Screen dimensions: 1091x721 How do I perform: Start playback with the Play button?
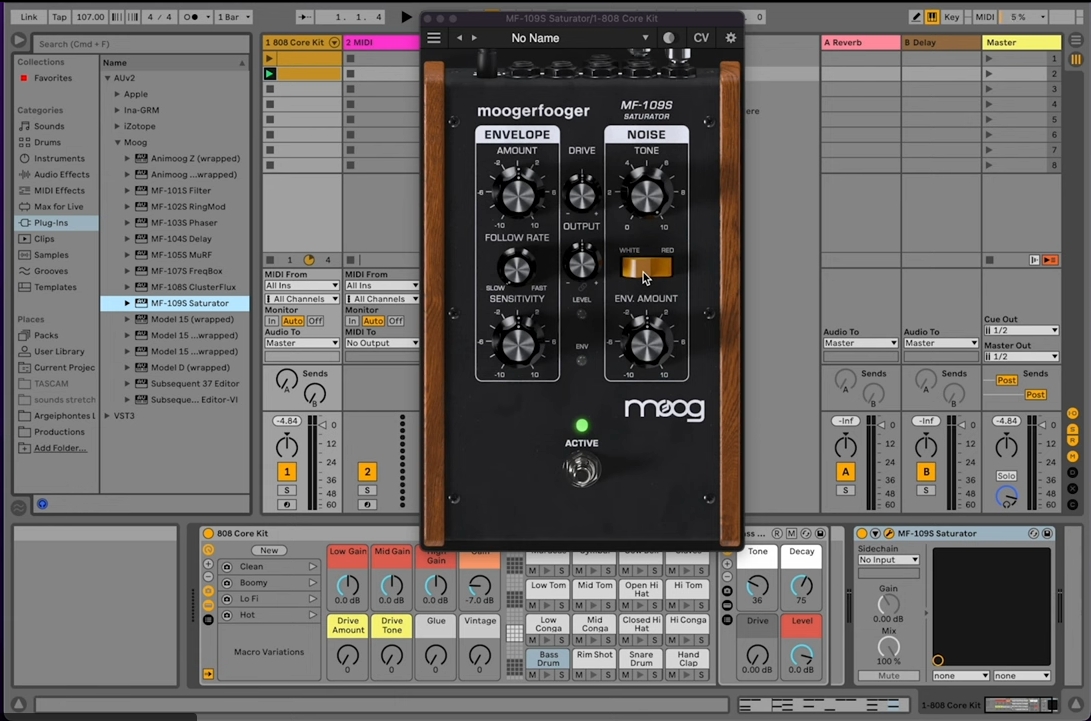406,17
